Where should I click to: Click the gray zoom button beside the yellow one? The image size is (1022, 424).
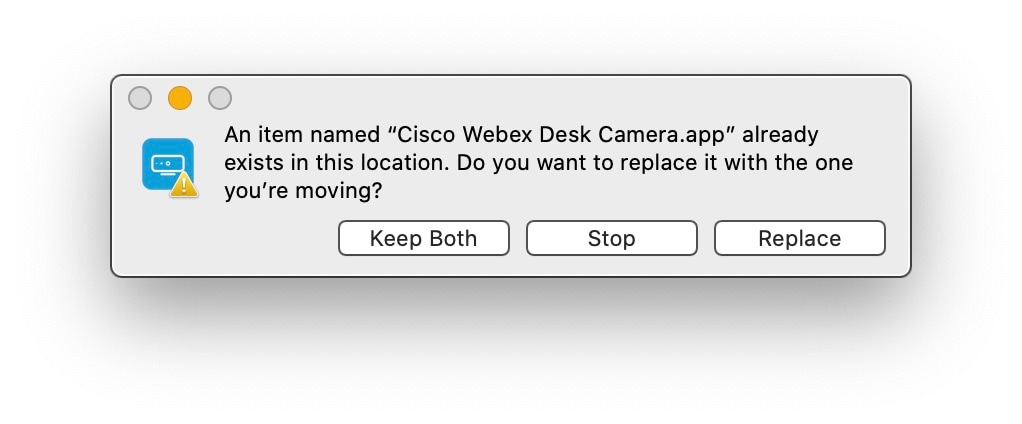(x=220, y=98)
